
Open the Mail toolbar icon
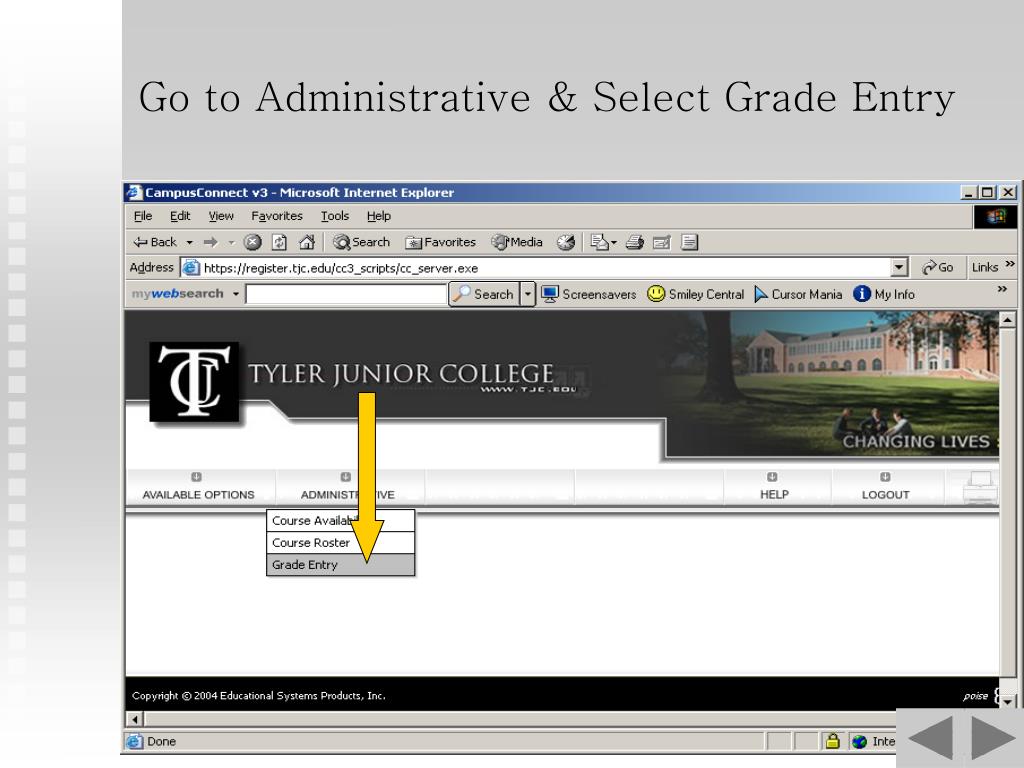point(599,242)
